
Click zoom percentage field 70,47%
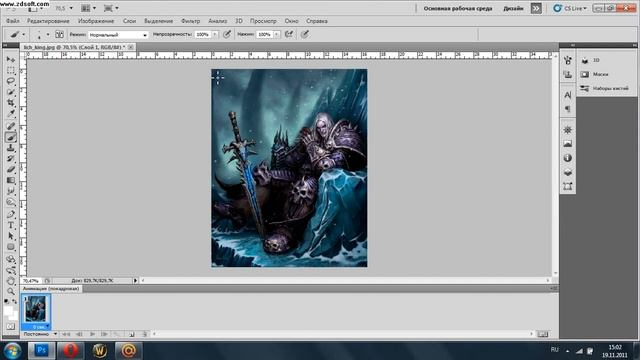point(31,281)
